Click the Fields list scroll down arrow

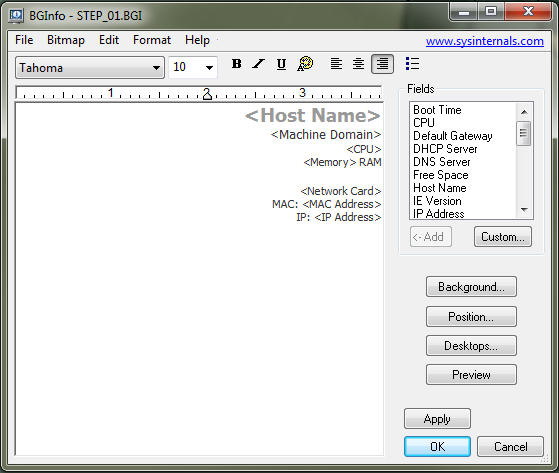coord(524,210)
